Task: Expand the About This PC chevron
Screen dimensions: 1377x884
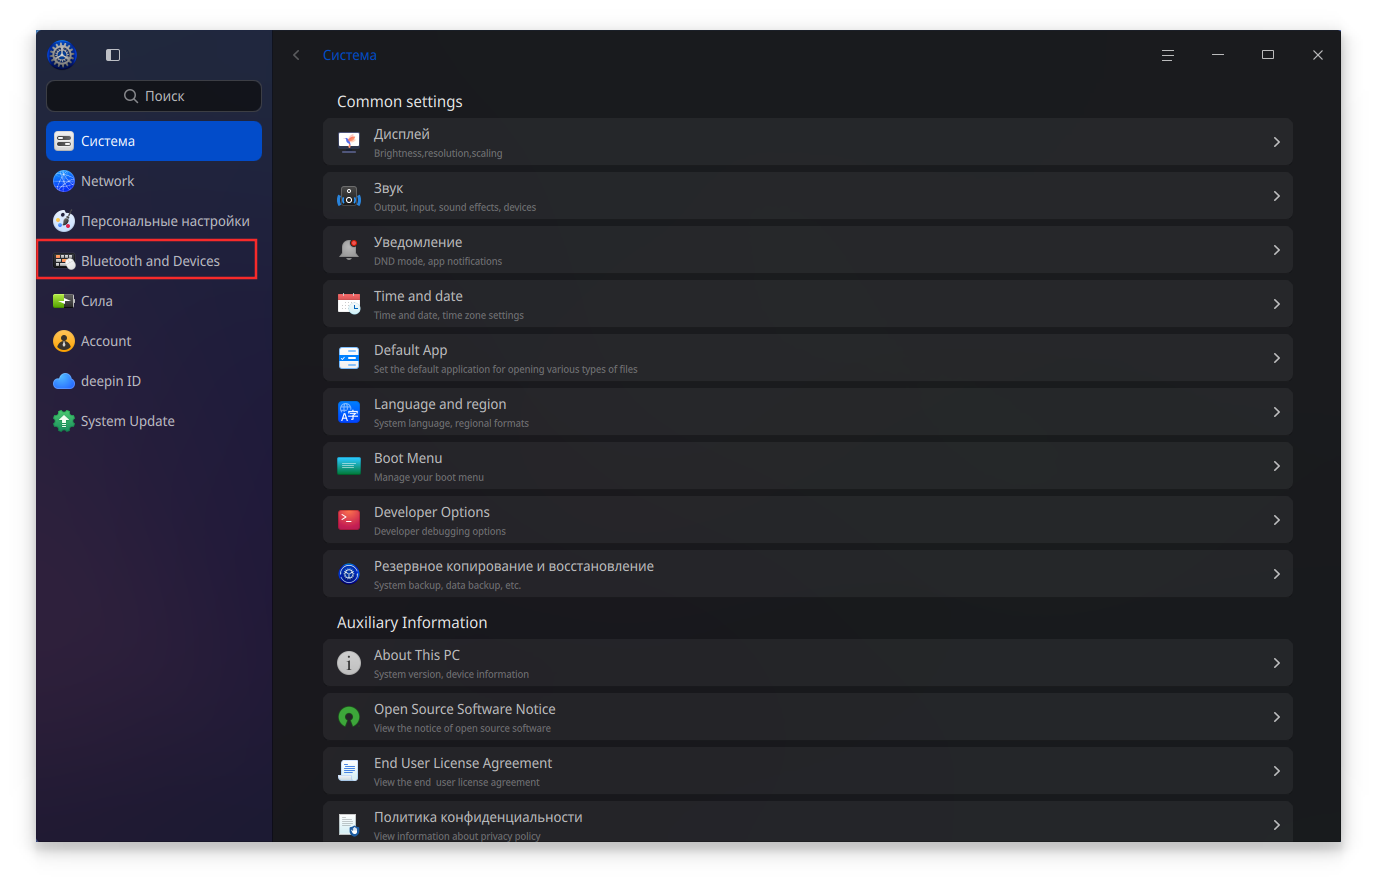Action: pos(1277,663)
